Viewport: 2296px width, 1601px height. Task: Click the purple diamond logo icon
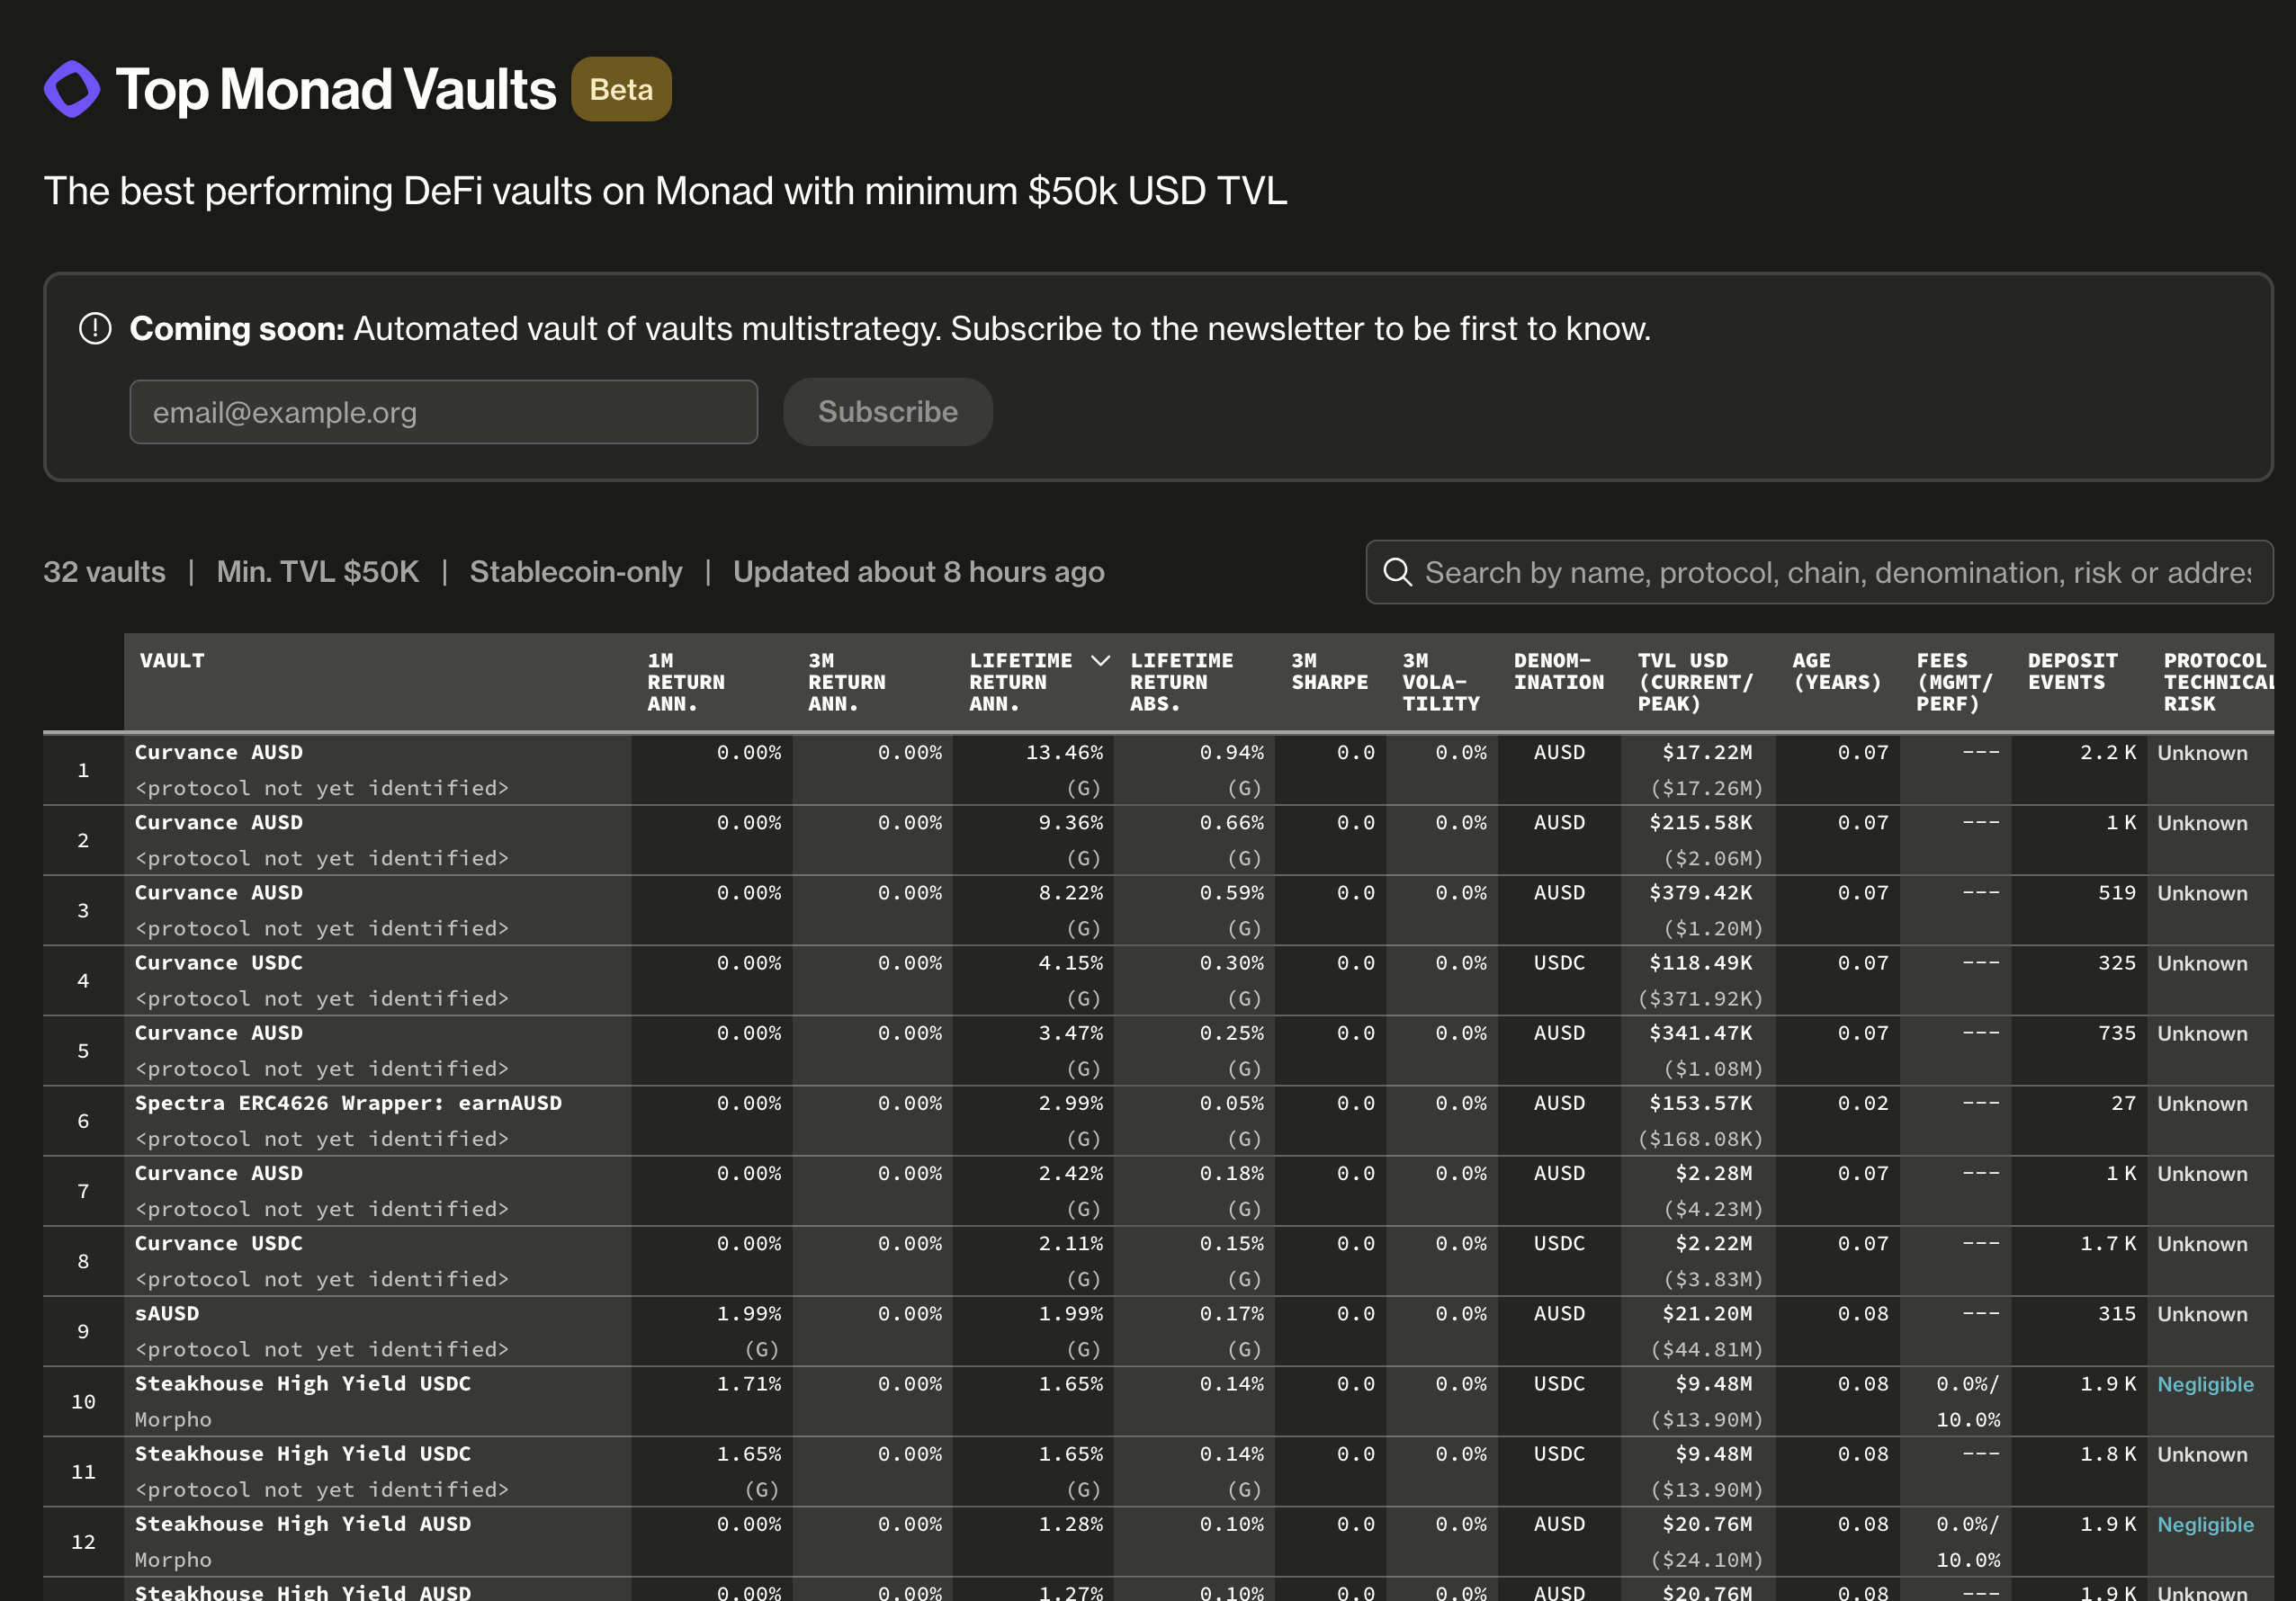coord(72,89)
